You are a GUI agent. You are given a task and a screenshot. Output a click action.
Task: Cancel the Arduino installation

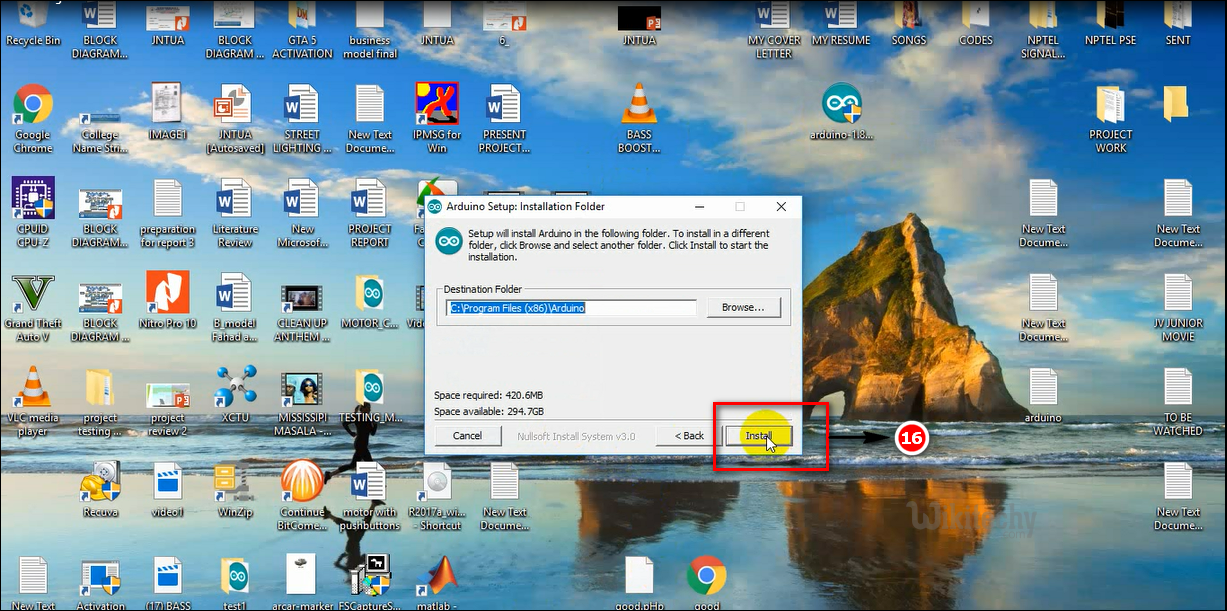point(467,435)
